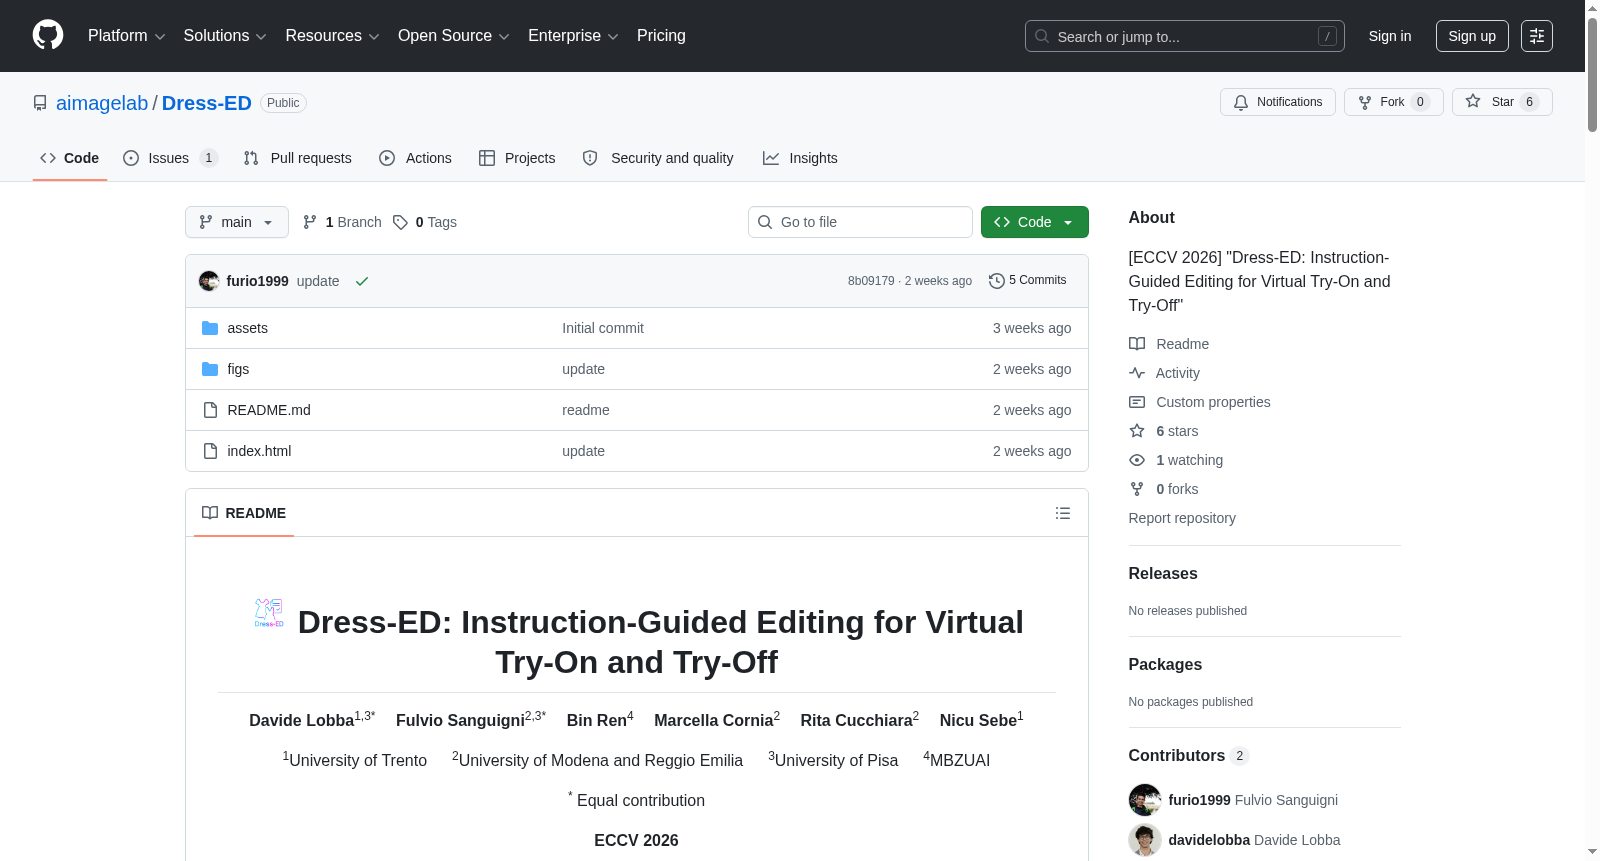Open furio1999 author link in commit bar

tap(257, 281)
